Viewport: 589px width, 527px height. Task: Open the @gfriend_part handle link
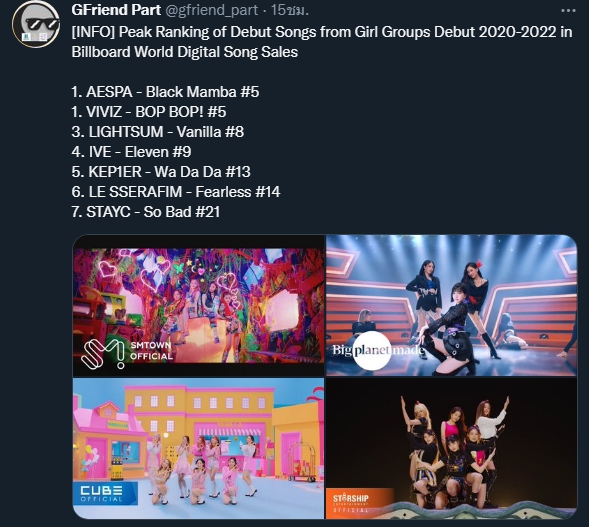(211, 11)
